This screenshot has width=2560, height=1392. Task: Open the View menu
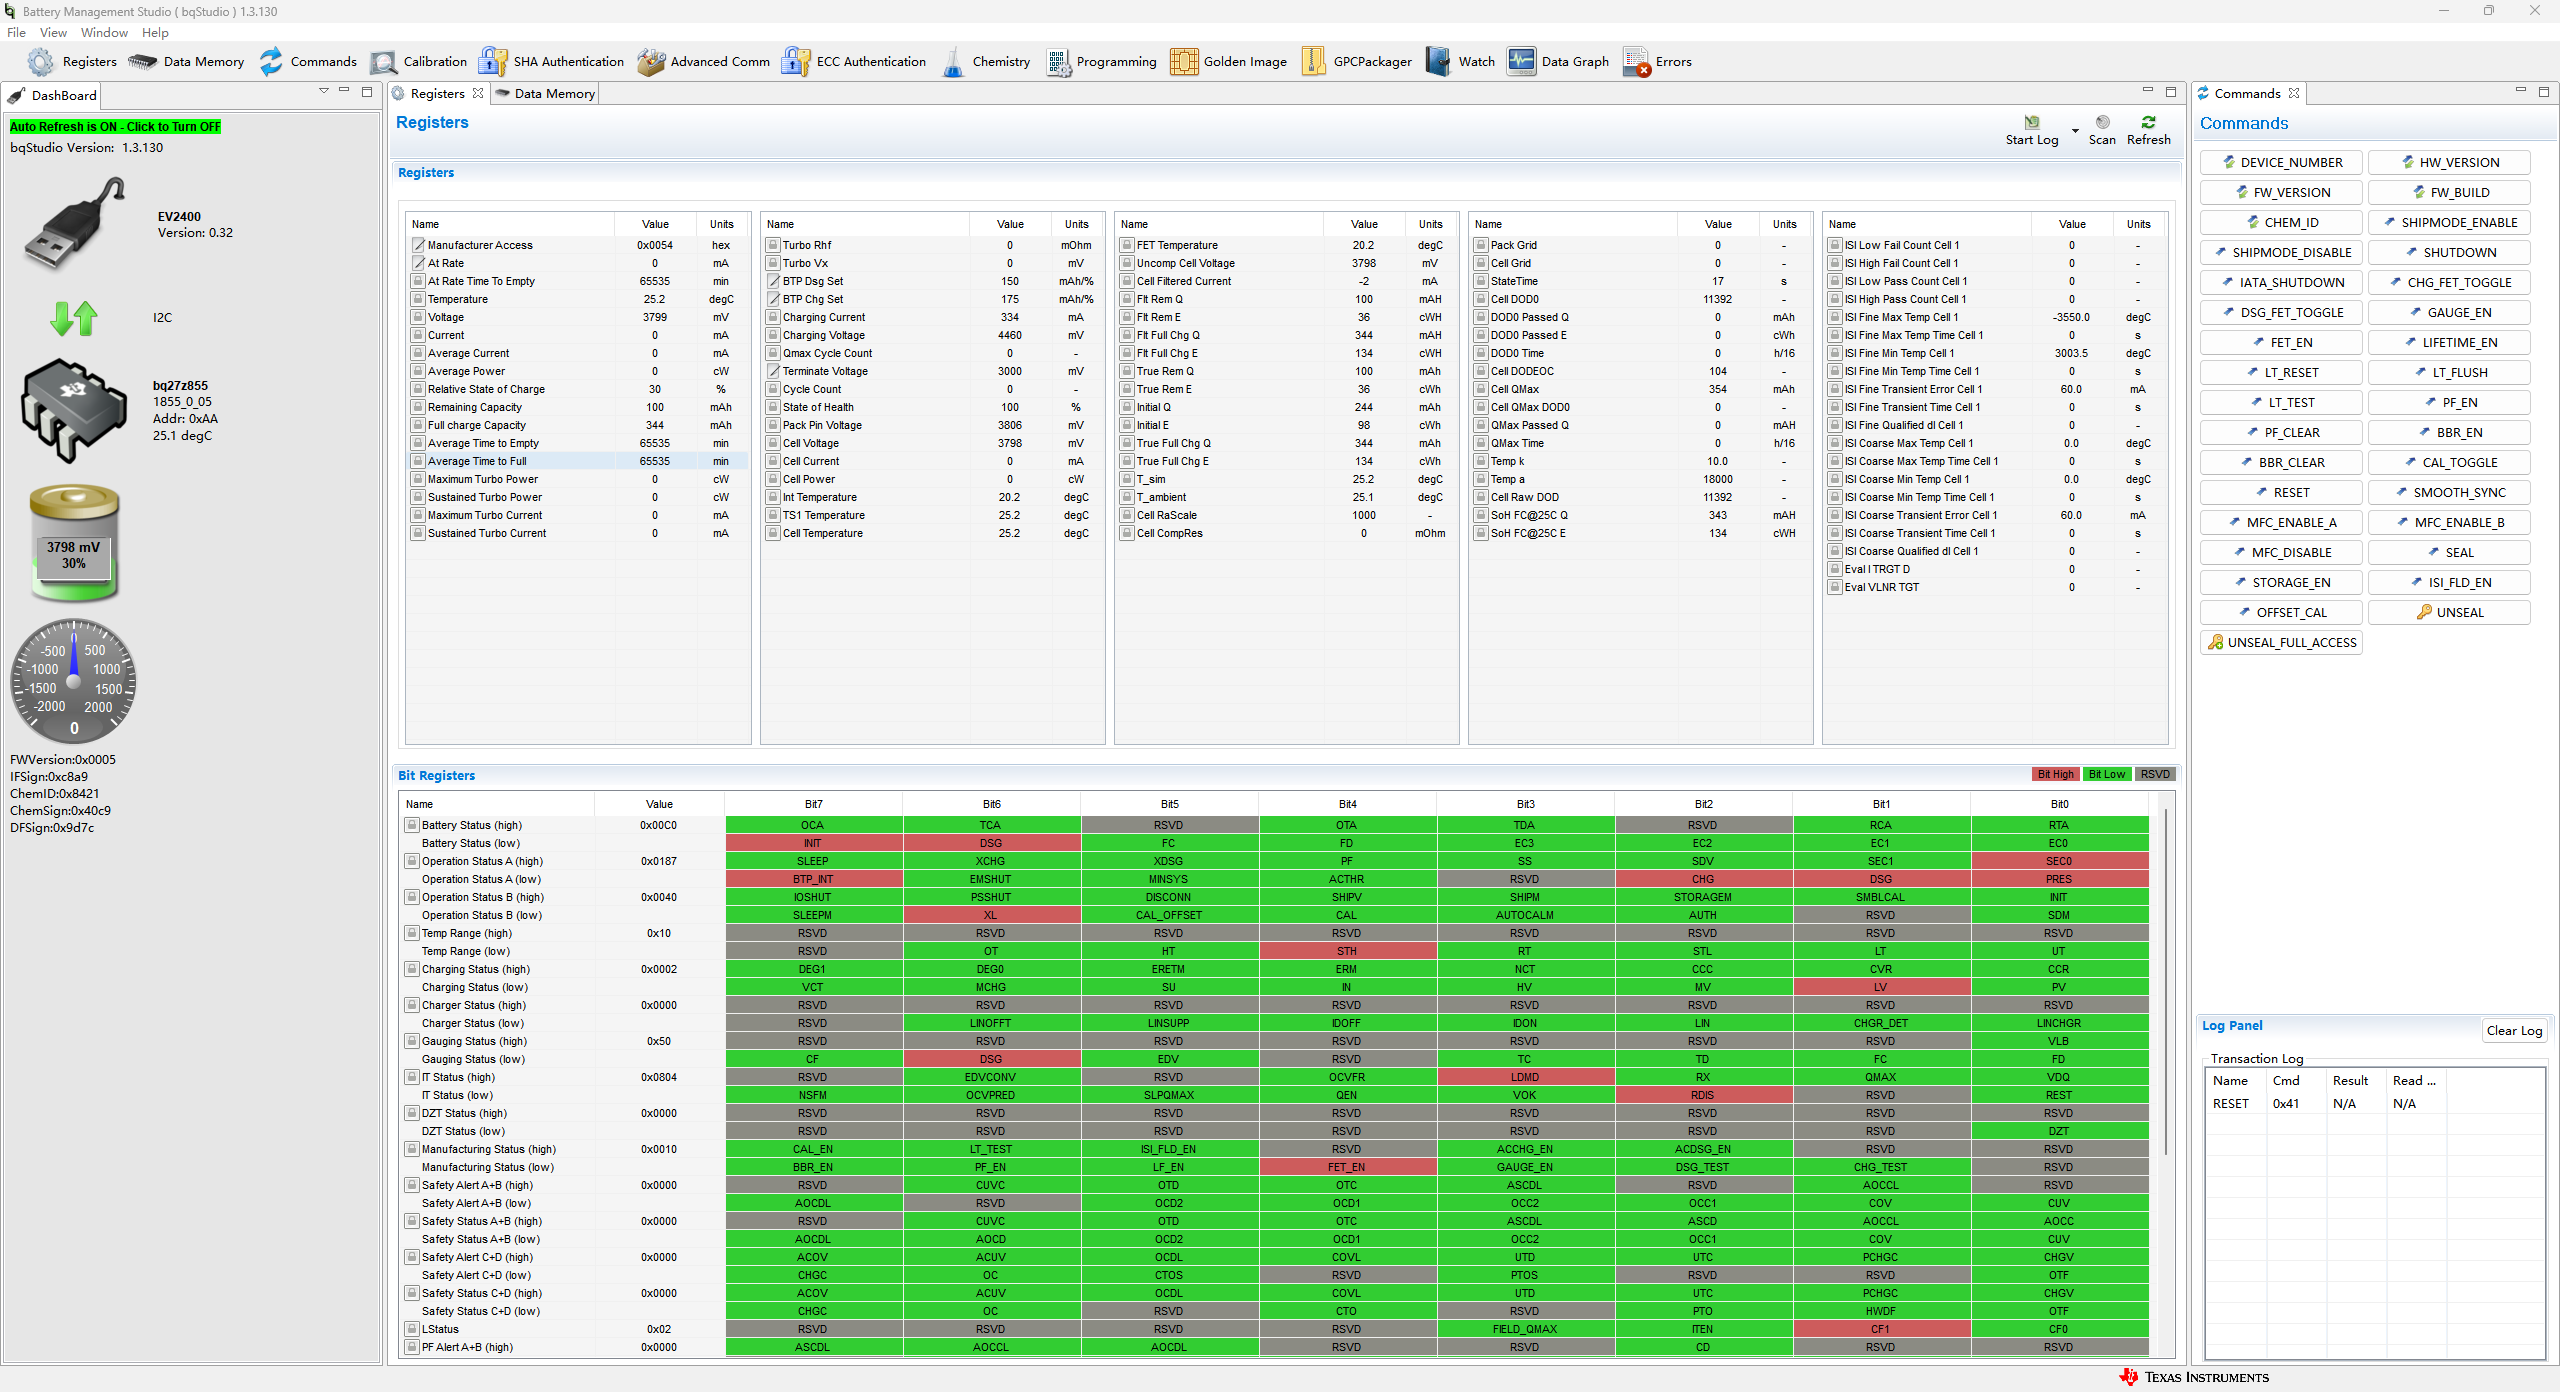pyautogui.click(x=53, y=33)
